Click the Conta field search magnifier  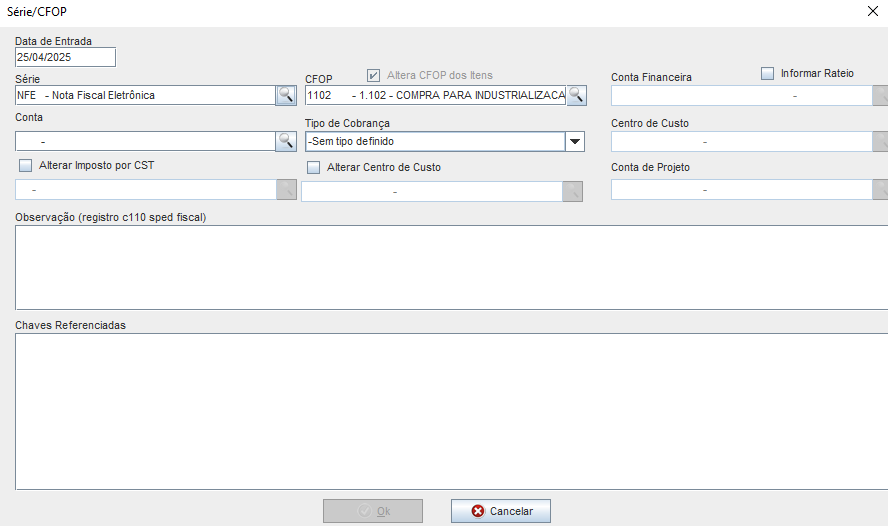pos(286,142)
